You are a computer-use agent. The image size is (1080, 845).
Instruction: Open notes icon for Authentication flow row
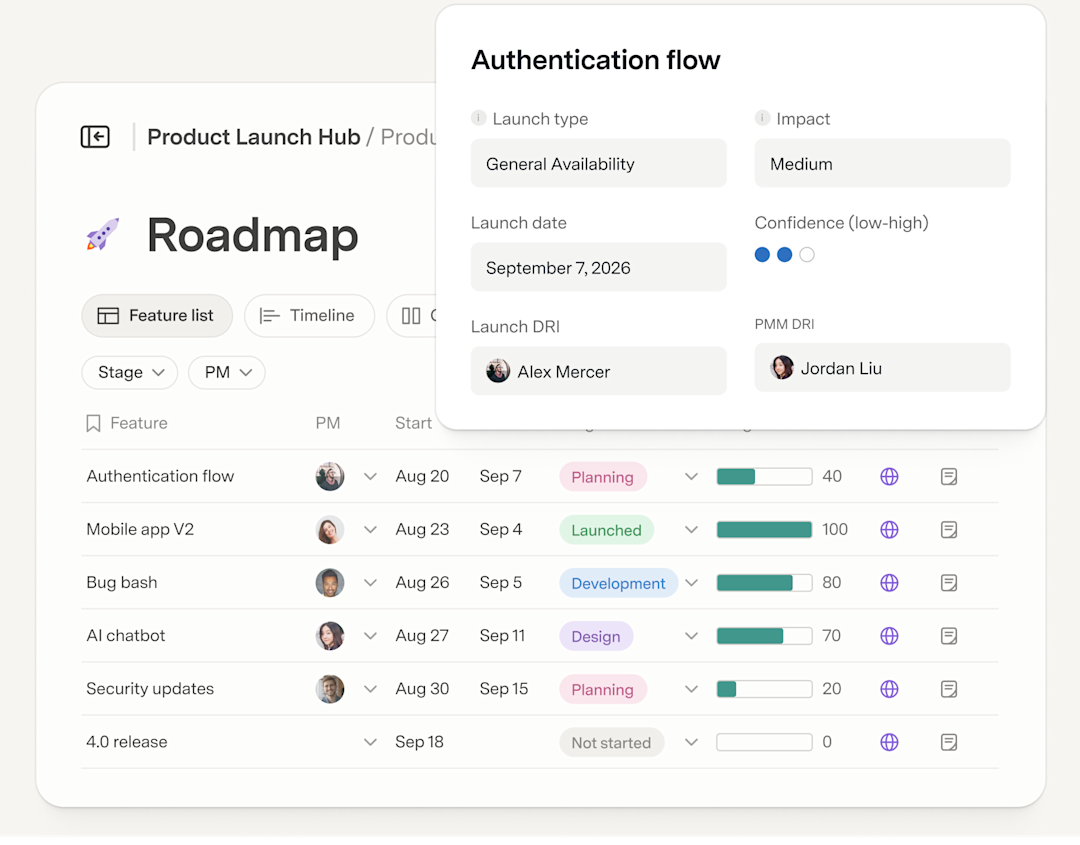point(948,476)
